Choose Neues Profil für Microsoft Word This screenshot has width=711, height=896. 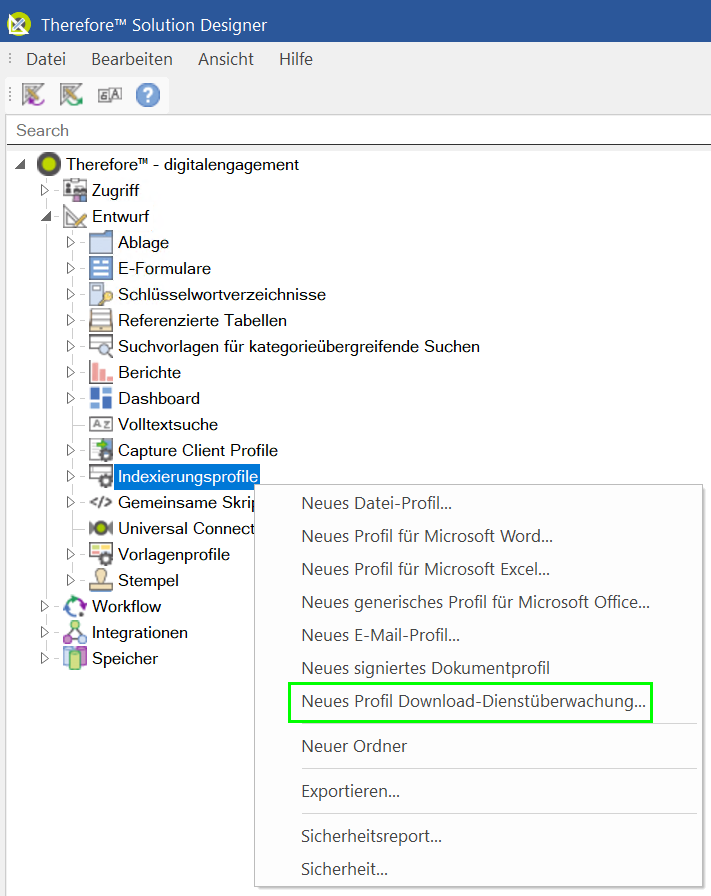(x=478, y=536)
